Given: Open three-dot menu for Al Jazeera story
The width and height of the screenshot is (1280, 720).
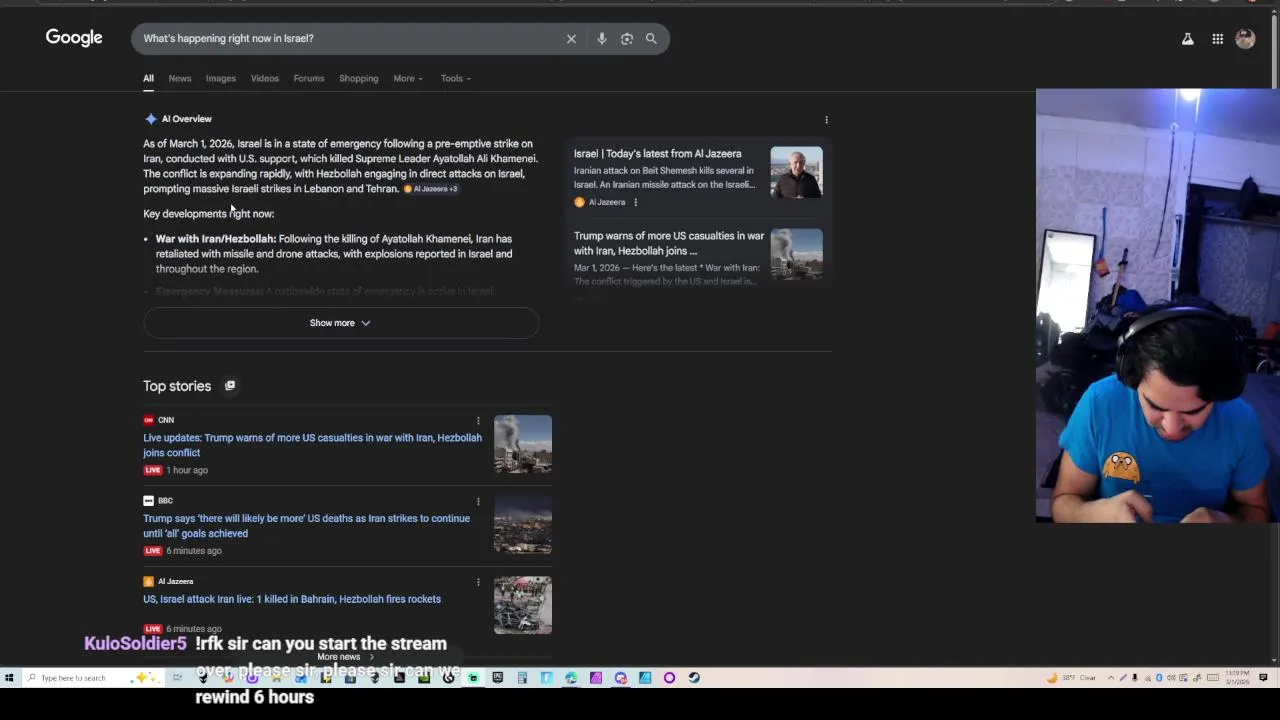Looking at the screenshot, I should [478, 582].
